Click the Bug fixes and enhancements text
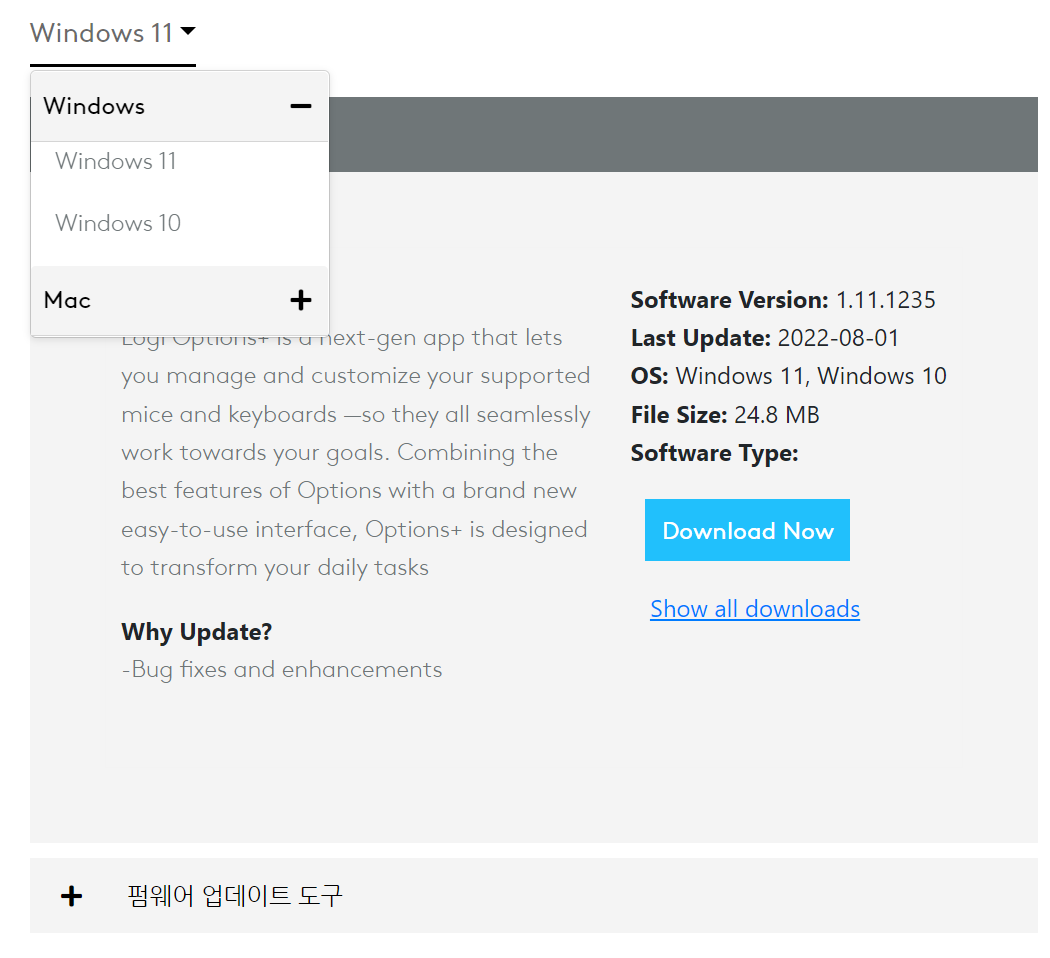The height and width of the screenshot is (958, 1050). click(x=282, y=669)
